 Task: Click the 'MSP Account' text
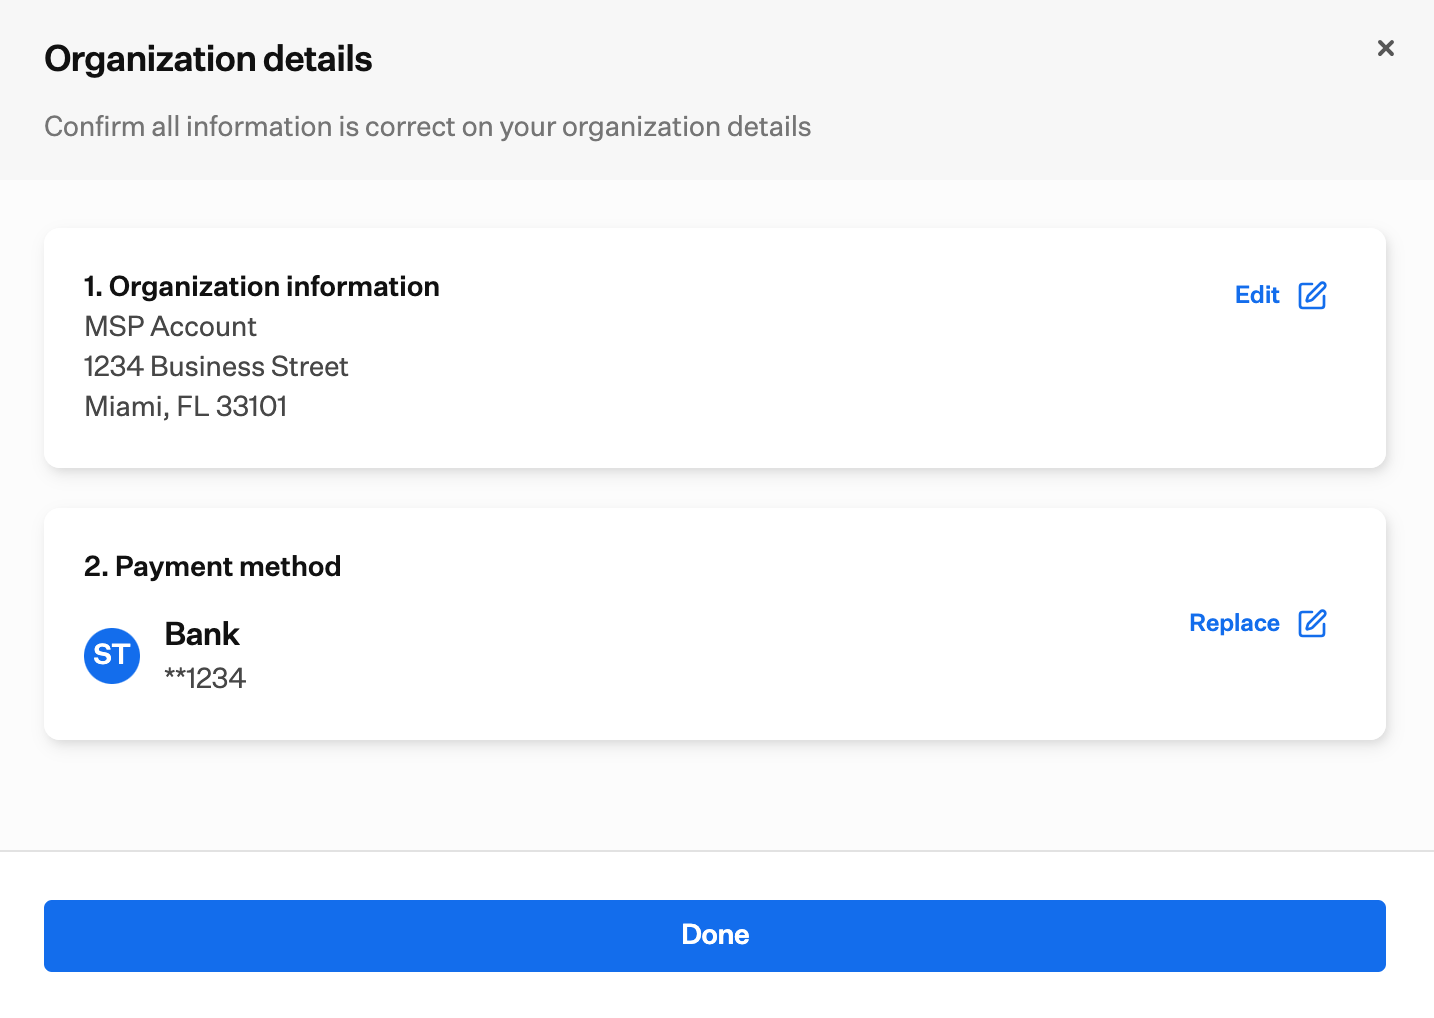coord(171,327)
